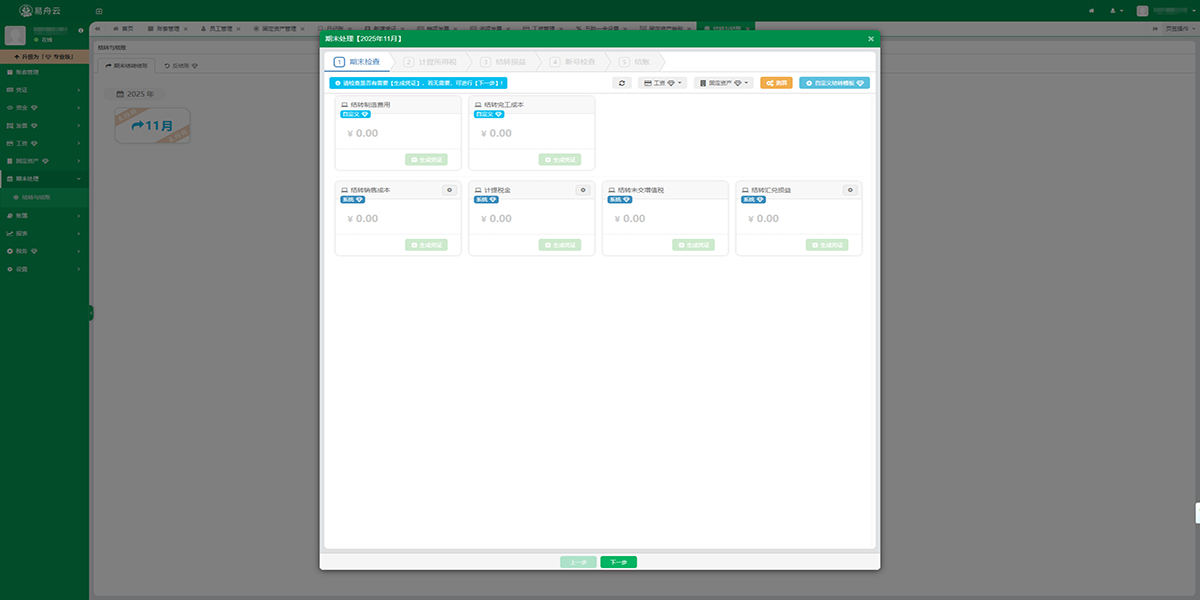Click the orange 测算 button

click(x=776, y=83)
